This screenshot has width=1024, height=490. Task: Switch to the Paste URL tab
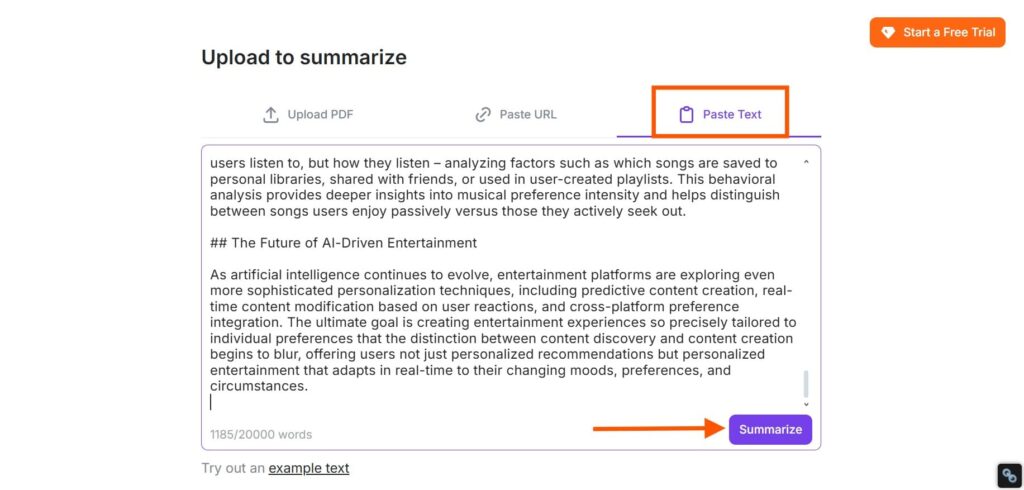[x=516, y=115]
